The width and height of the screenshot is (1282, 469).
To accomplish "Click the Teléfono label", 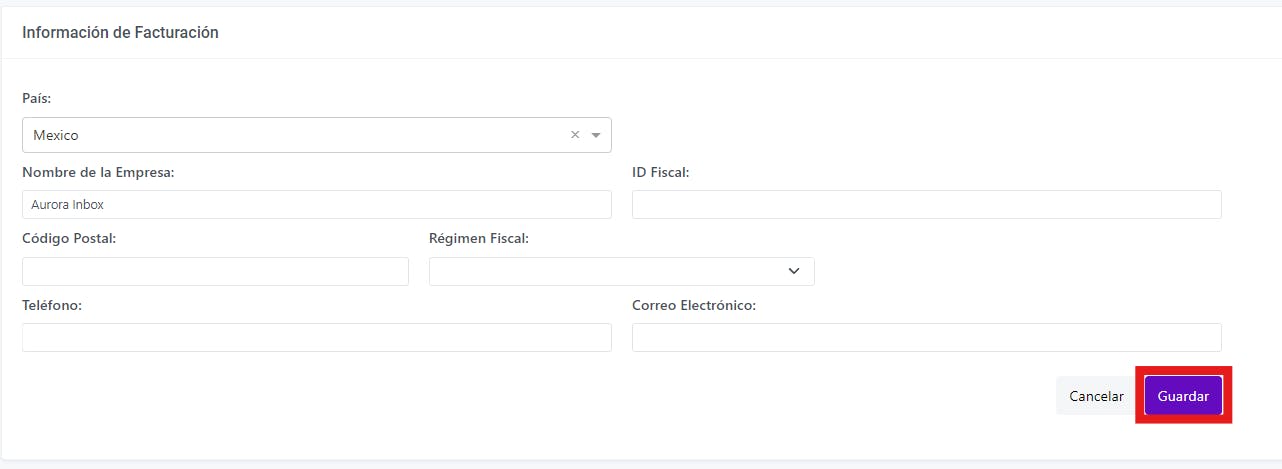I will click(x=52, y=305).
